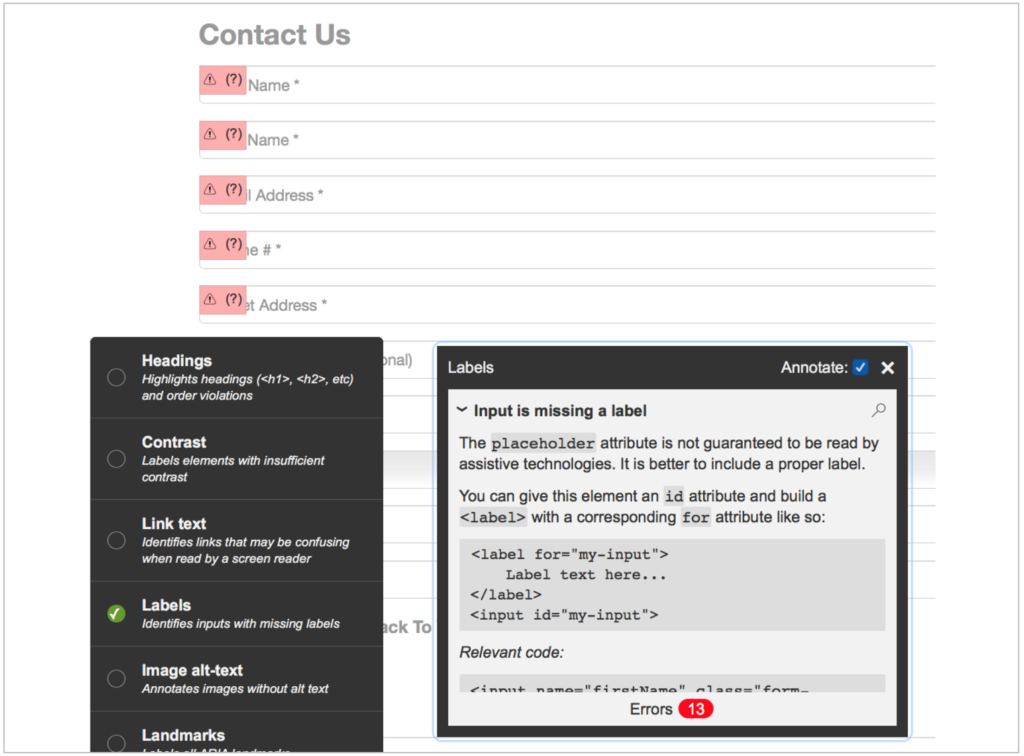Click the warning badge on the street Address field

223,300
